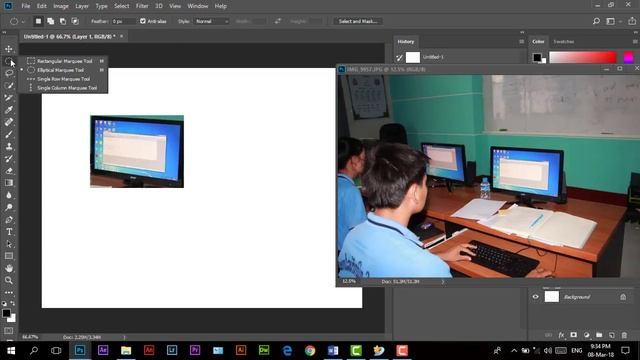Screen dimensions: 640x360
Task: Select the Quick Selection tool
Action: click(x=9, y=86)
